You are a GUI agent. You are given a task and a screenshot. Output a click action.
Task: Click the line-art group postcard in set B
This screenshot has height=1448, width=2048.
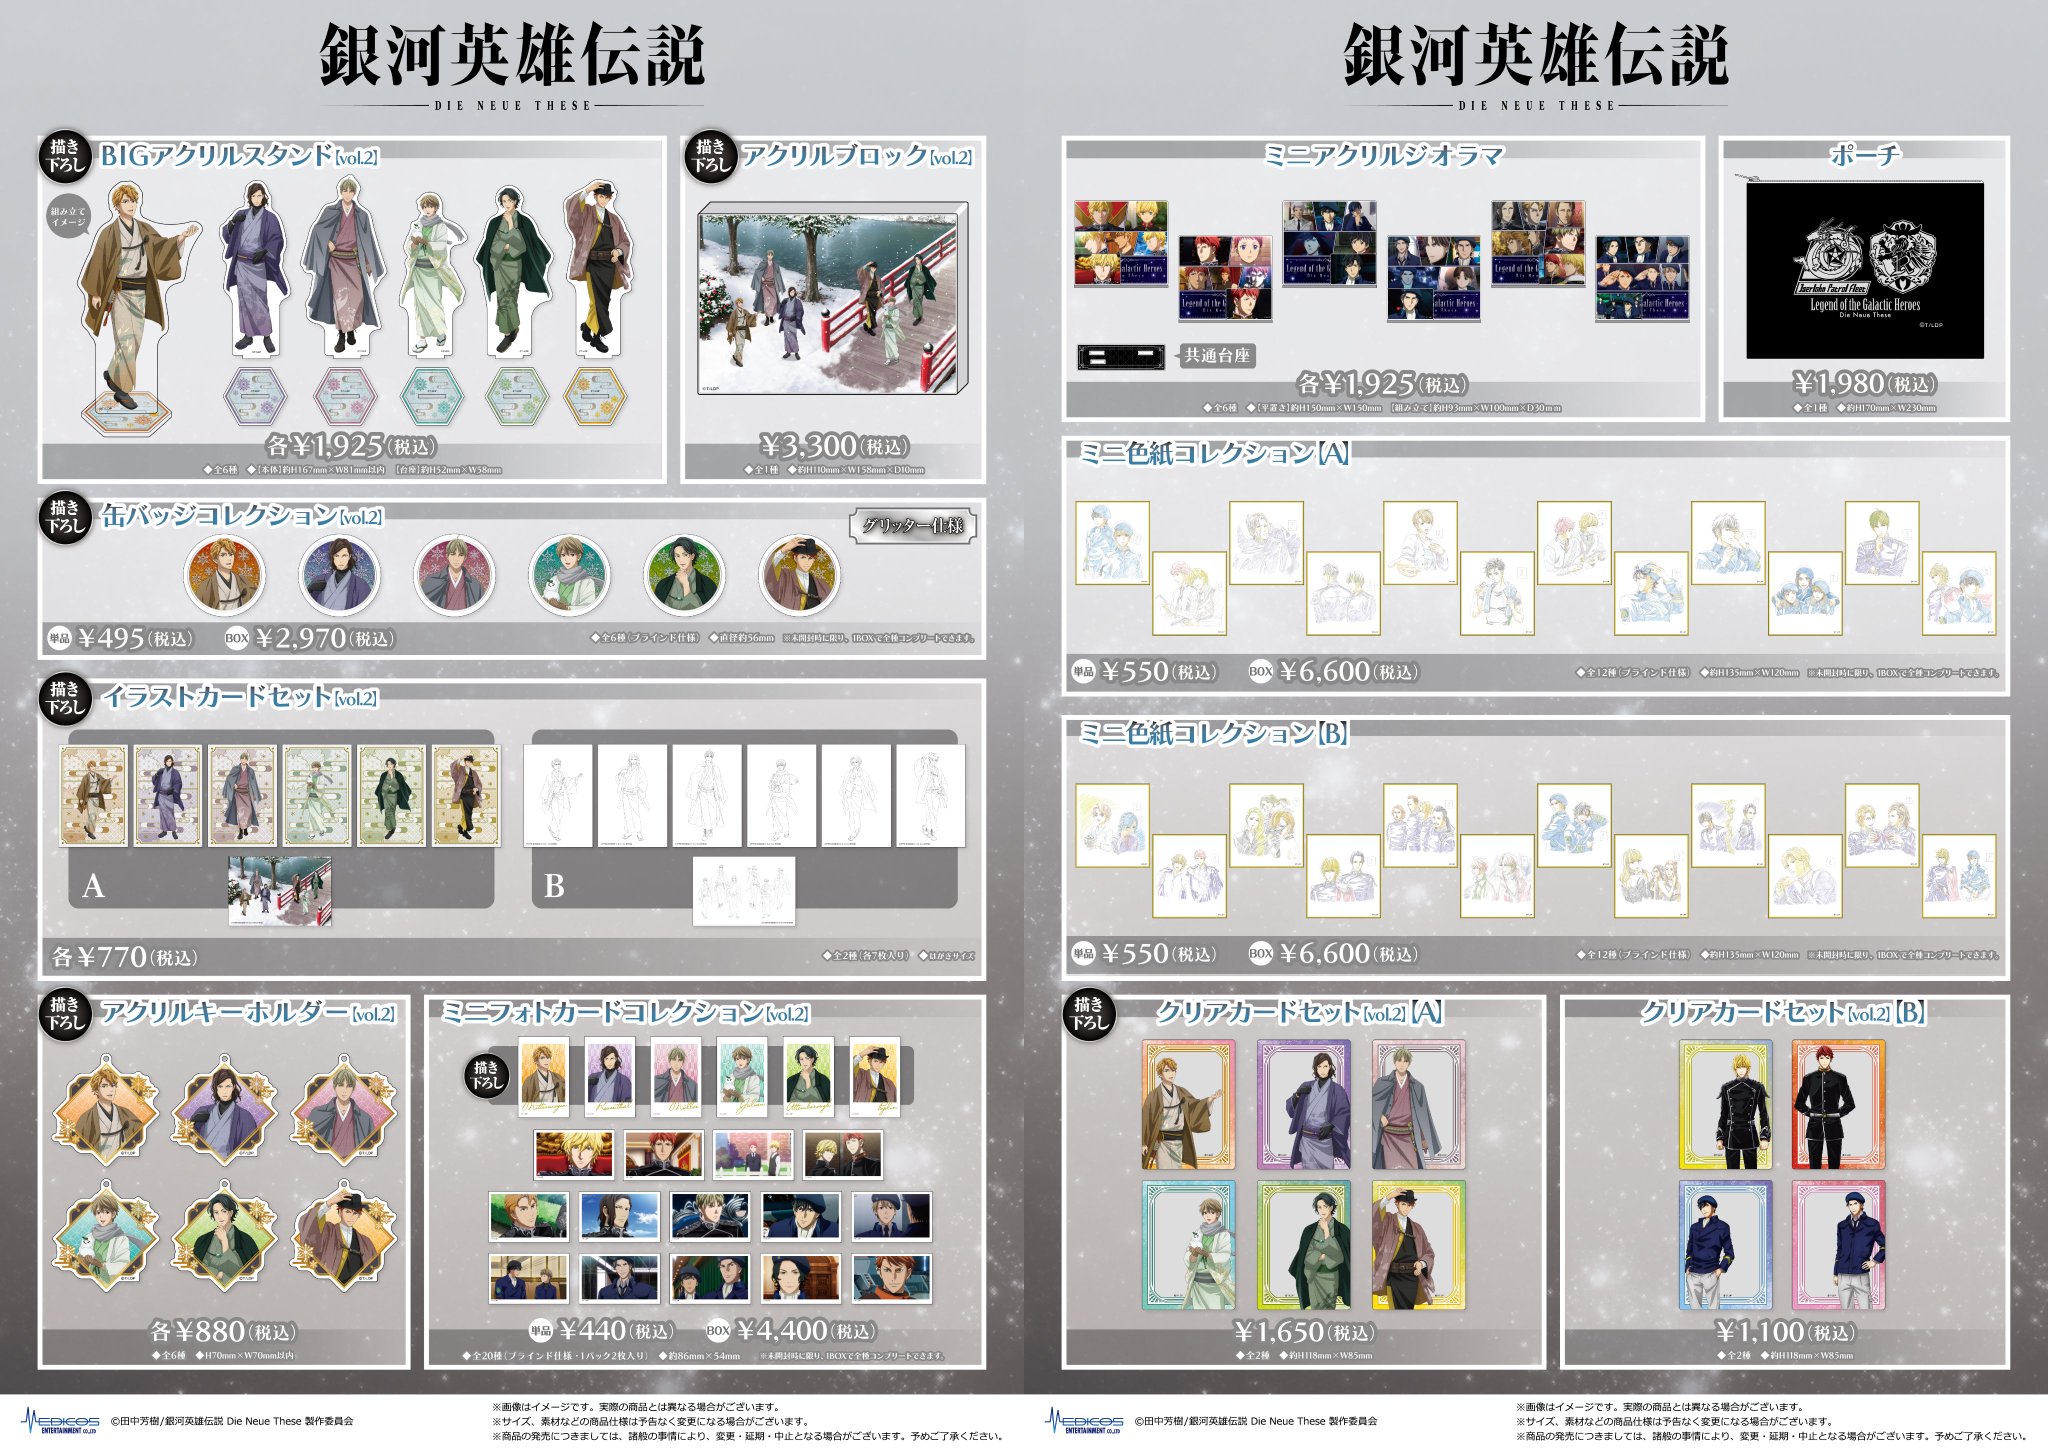744,890
